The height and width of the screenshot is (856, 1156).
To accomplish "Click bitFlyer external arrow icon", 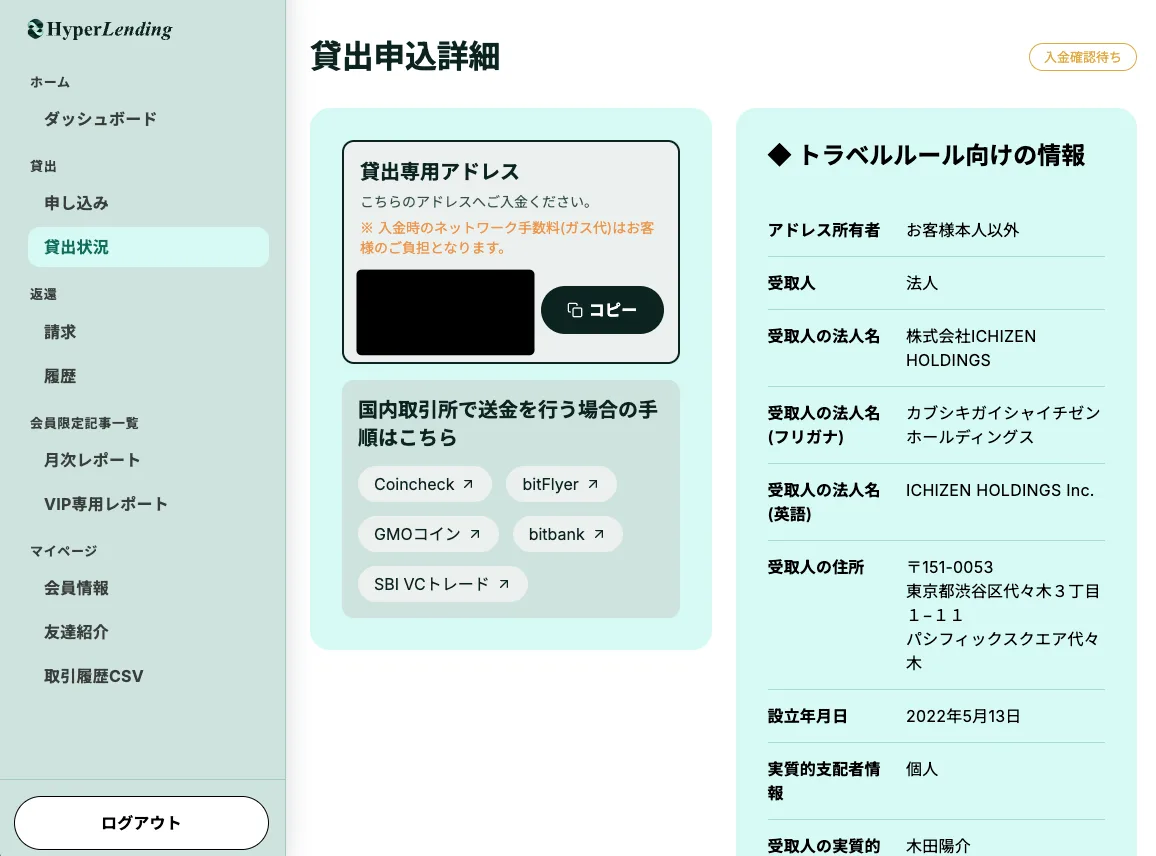I will [x=593, y=484].
